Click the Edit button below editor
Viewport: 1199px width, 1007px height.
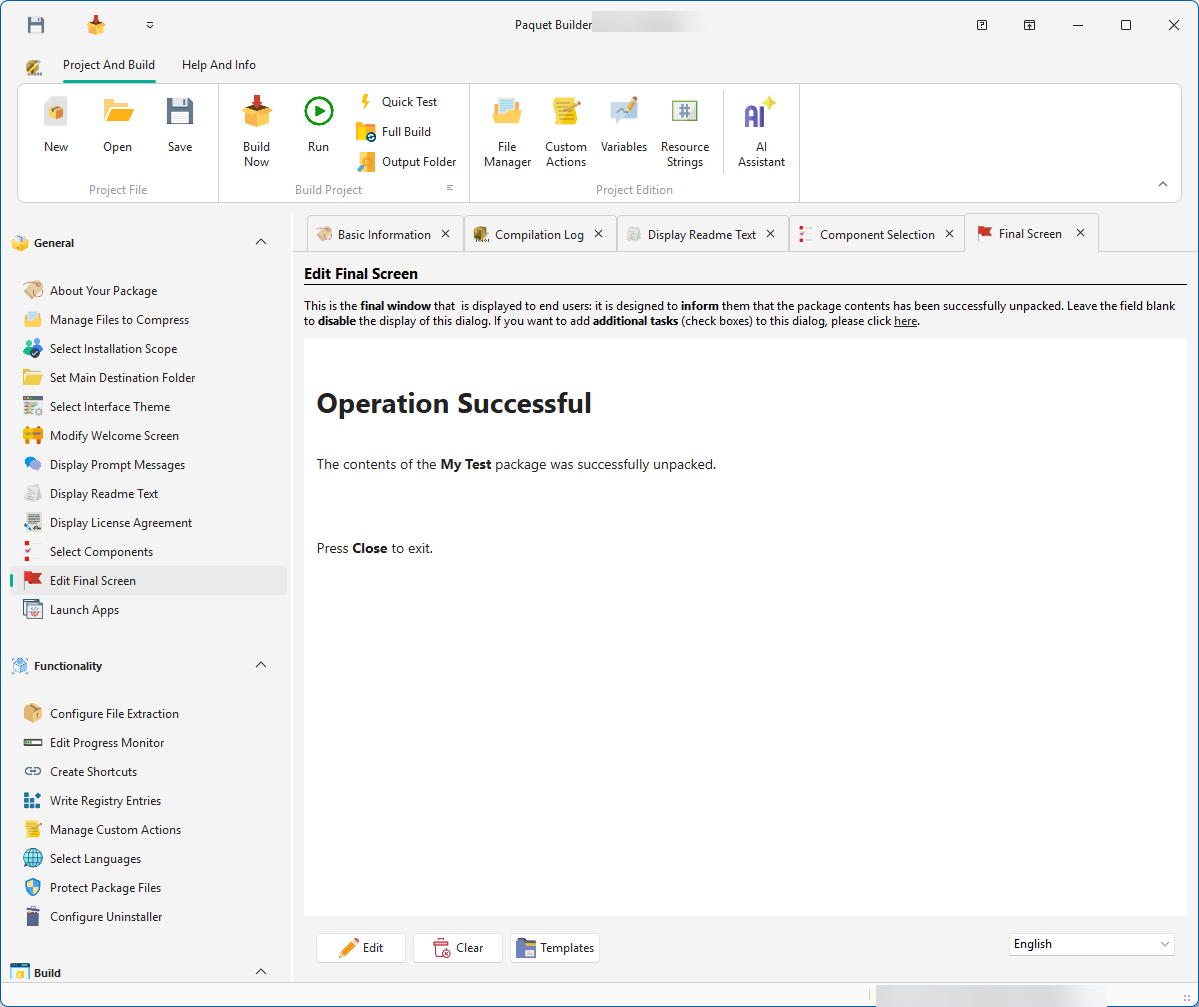coord(361,948)
